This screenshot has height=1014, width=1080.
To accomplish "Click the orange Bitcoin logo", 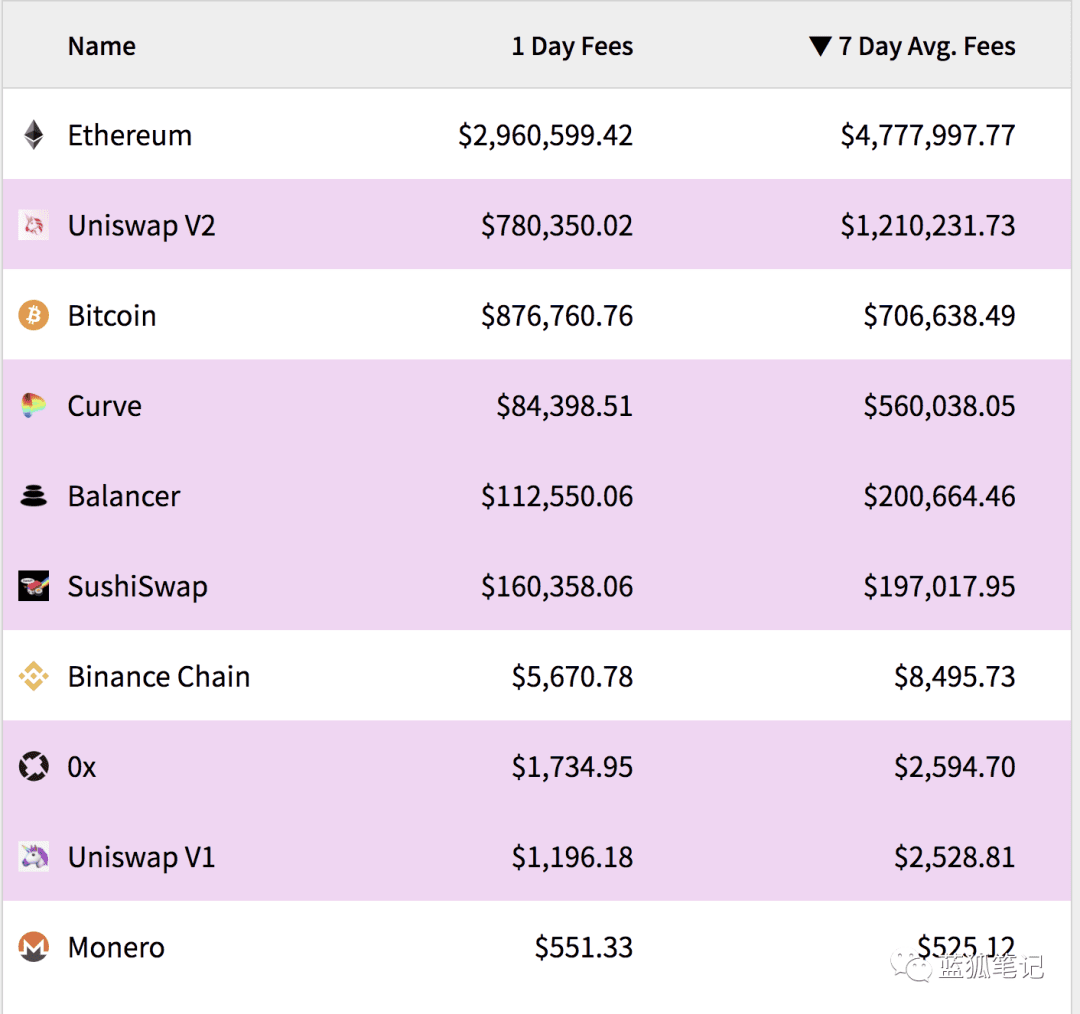I will pos(33,315).
